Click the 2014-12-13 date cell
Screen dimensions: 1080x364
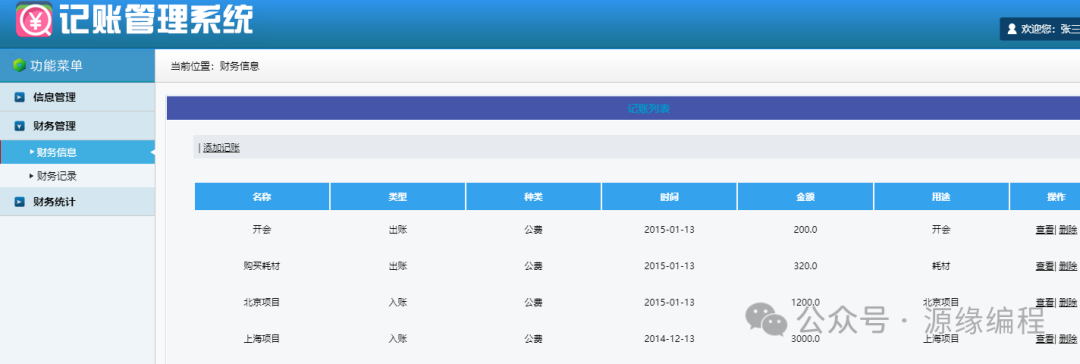[669, 338]
